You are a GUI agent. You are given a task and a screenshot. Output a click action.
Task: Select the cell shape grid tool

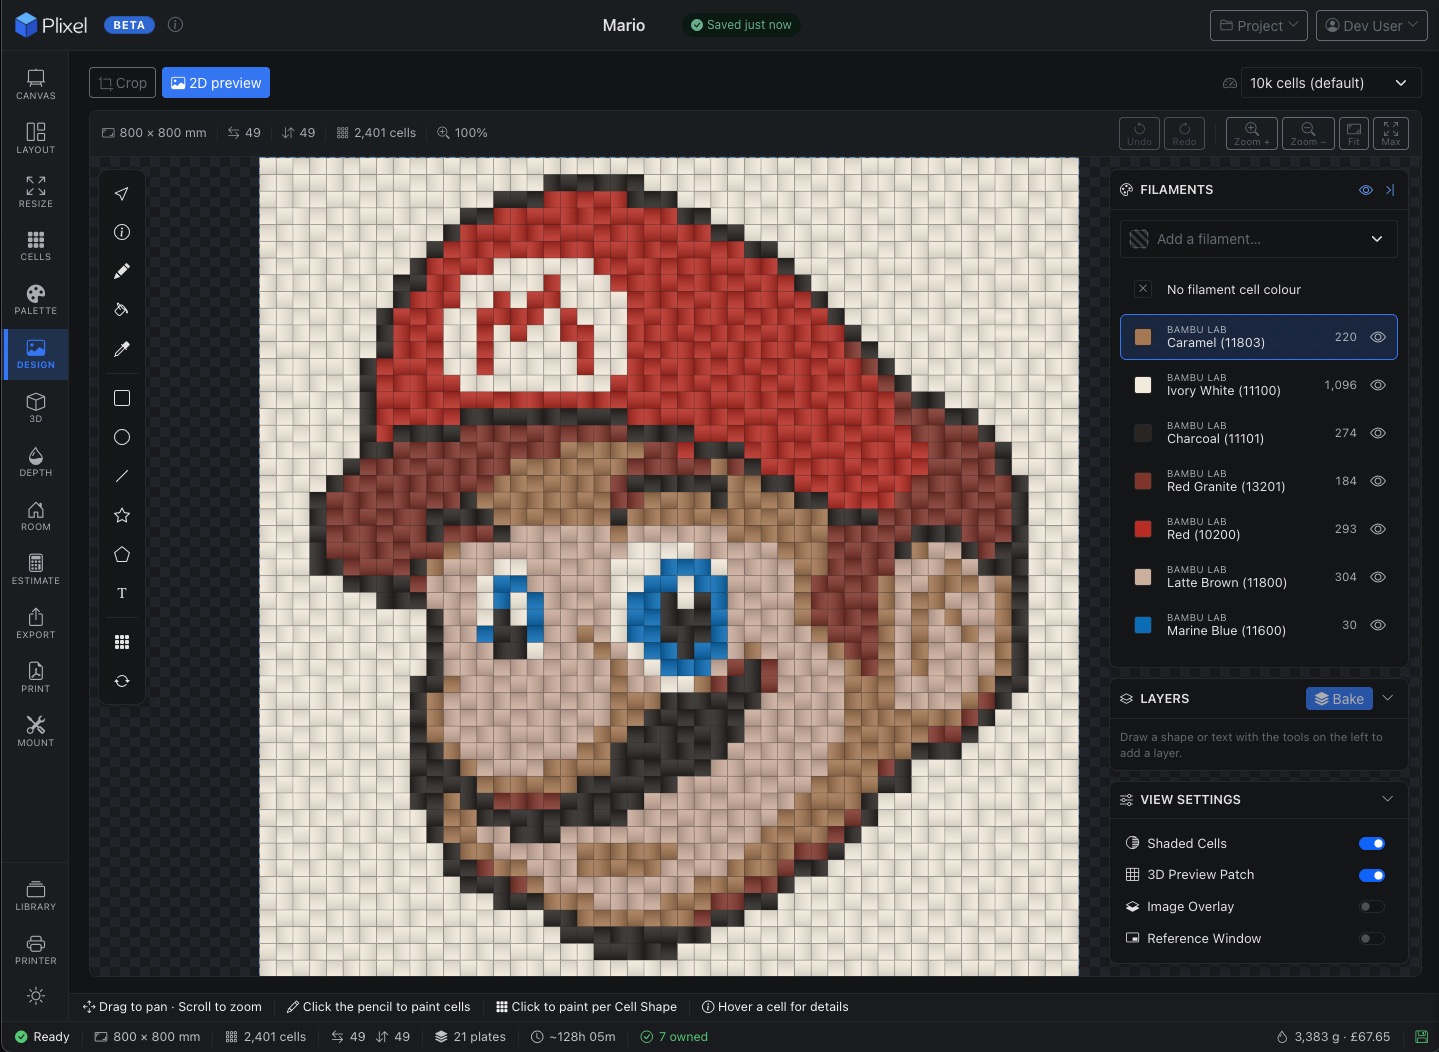point(122,642)
